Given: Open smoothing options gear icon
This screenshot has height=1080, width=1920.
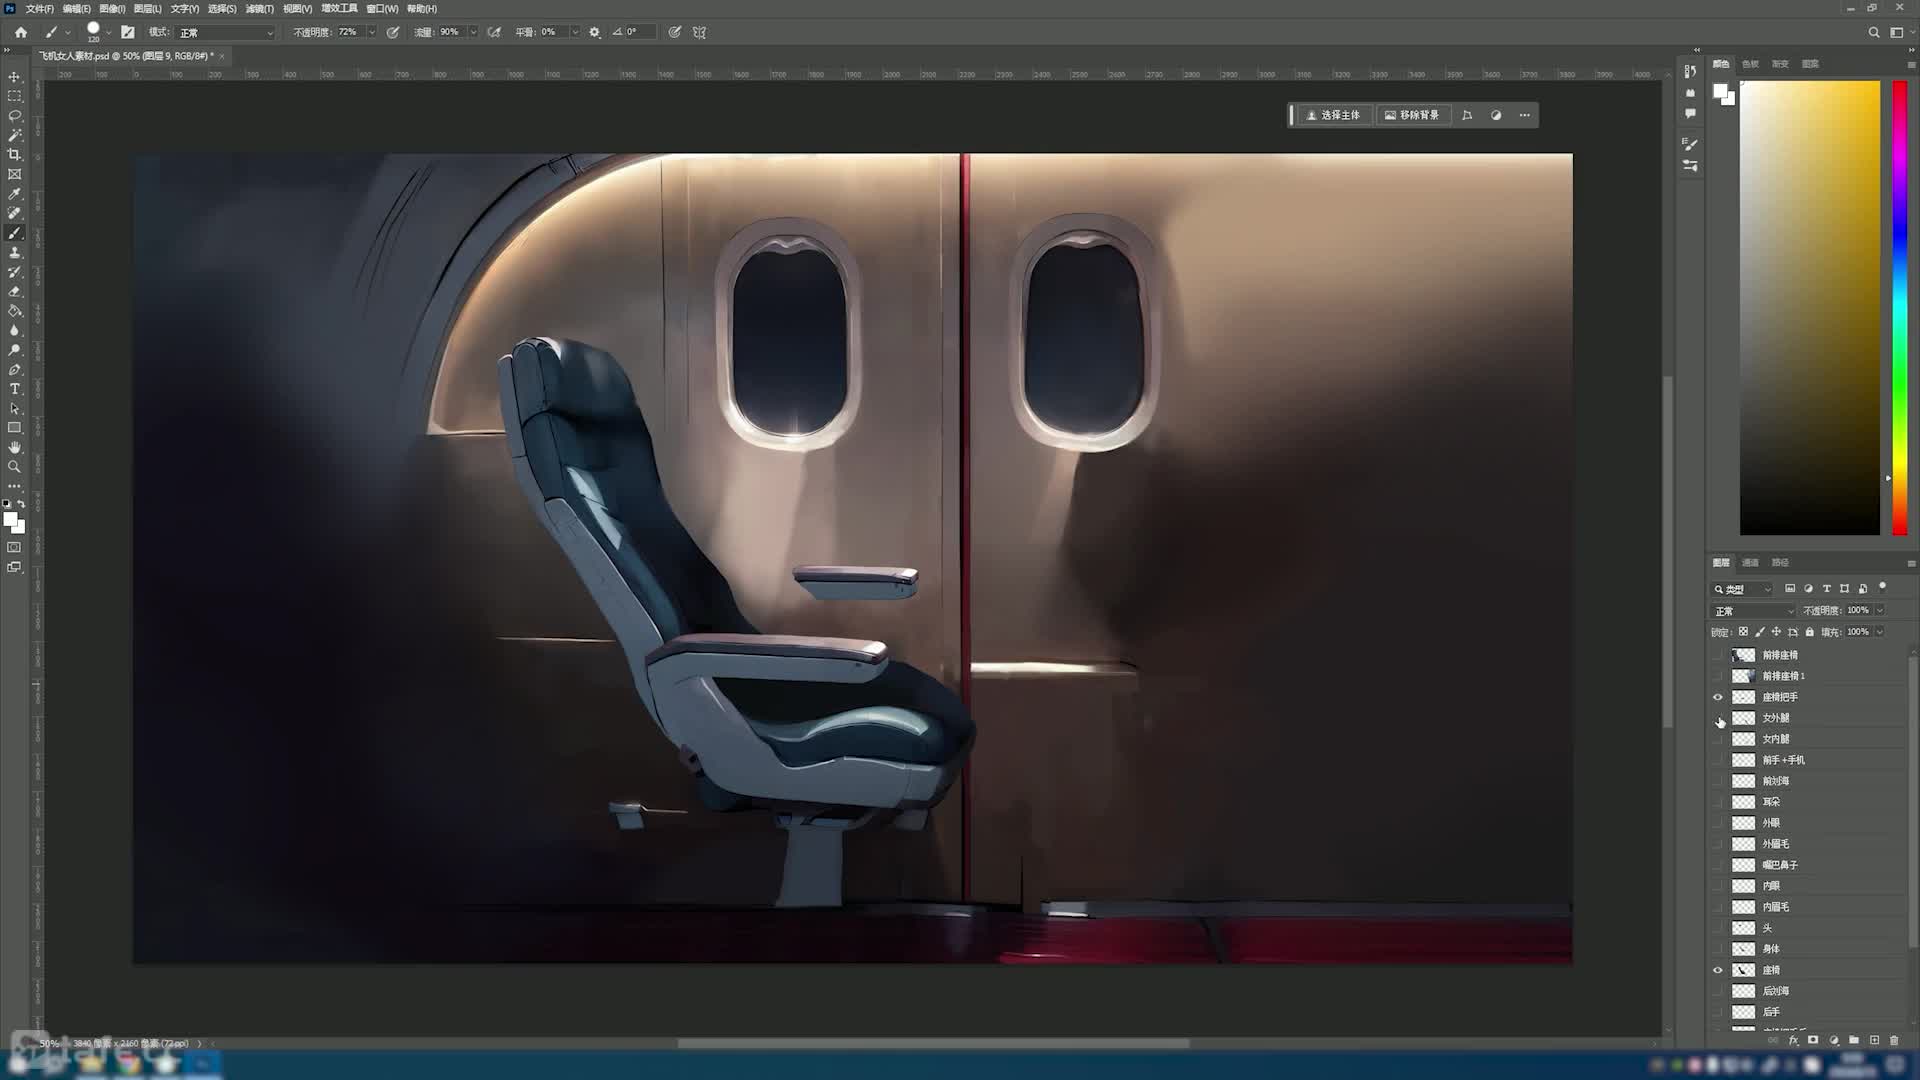Looking at the screenshot, I should pos(595,32).
